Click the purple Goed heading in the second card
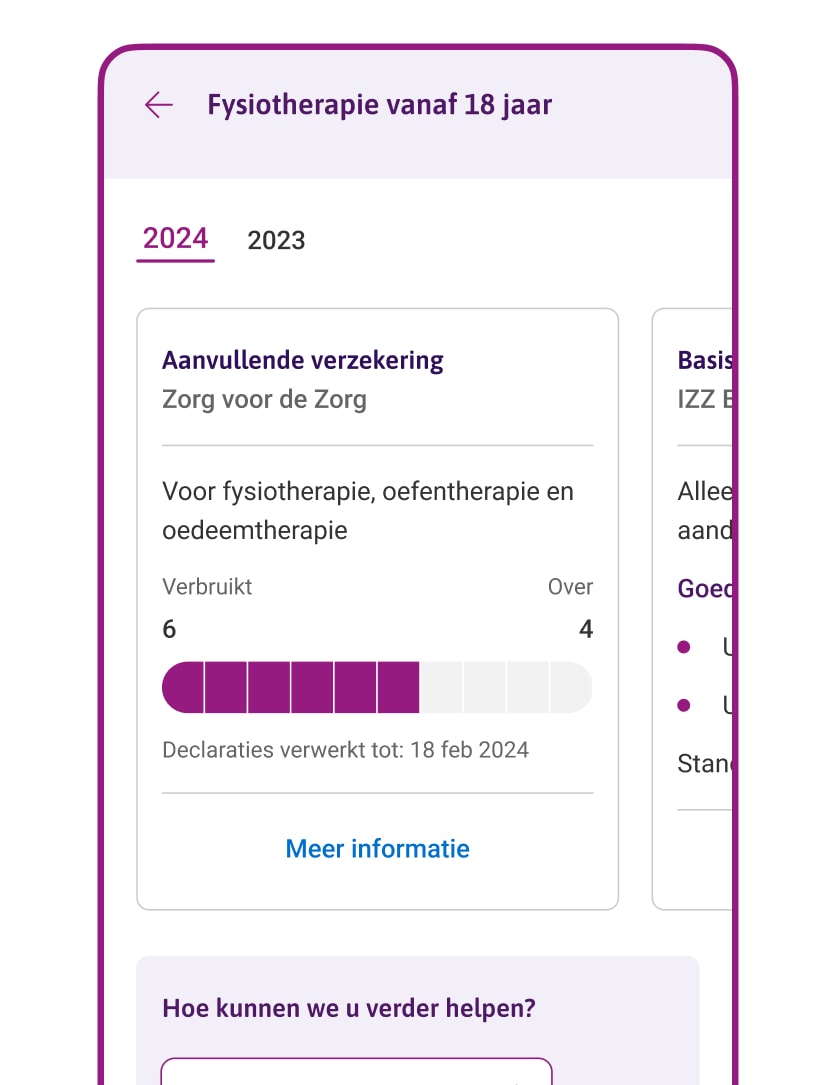This screenshot has height=1085, width=835. pyautogui.click(x=705, y=588)
